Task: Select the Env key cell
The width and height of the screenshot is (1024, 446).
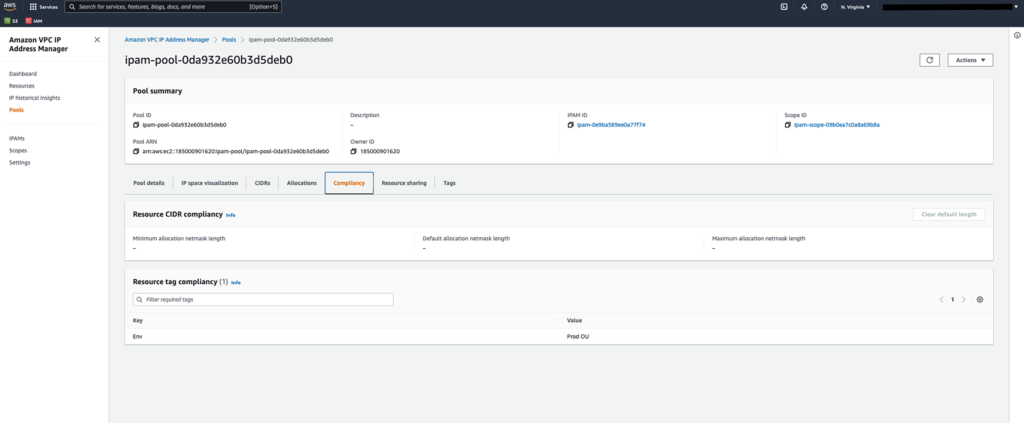Action: pos(137,336)
